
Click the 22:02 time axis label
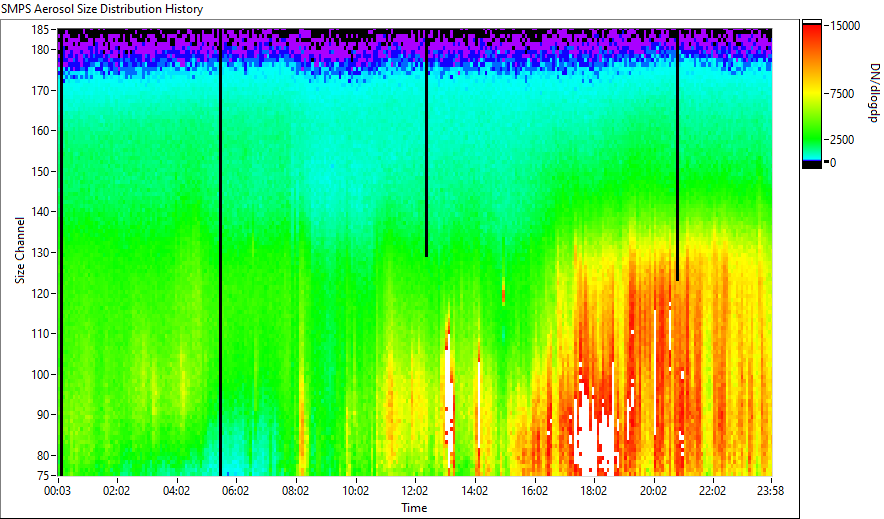pyautogui.click(x=713, y=491)
